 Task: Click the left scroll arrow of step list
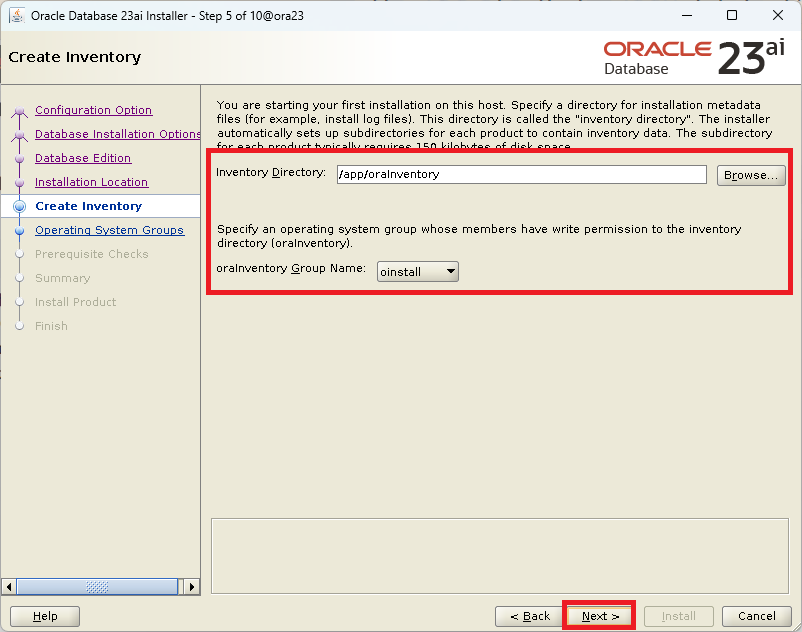pos(9,586)
